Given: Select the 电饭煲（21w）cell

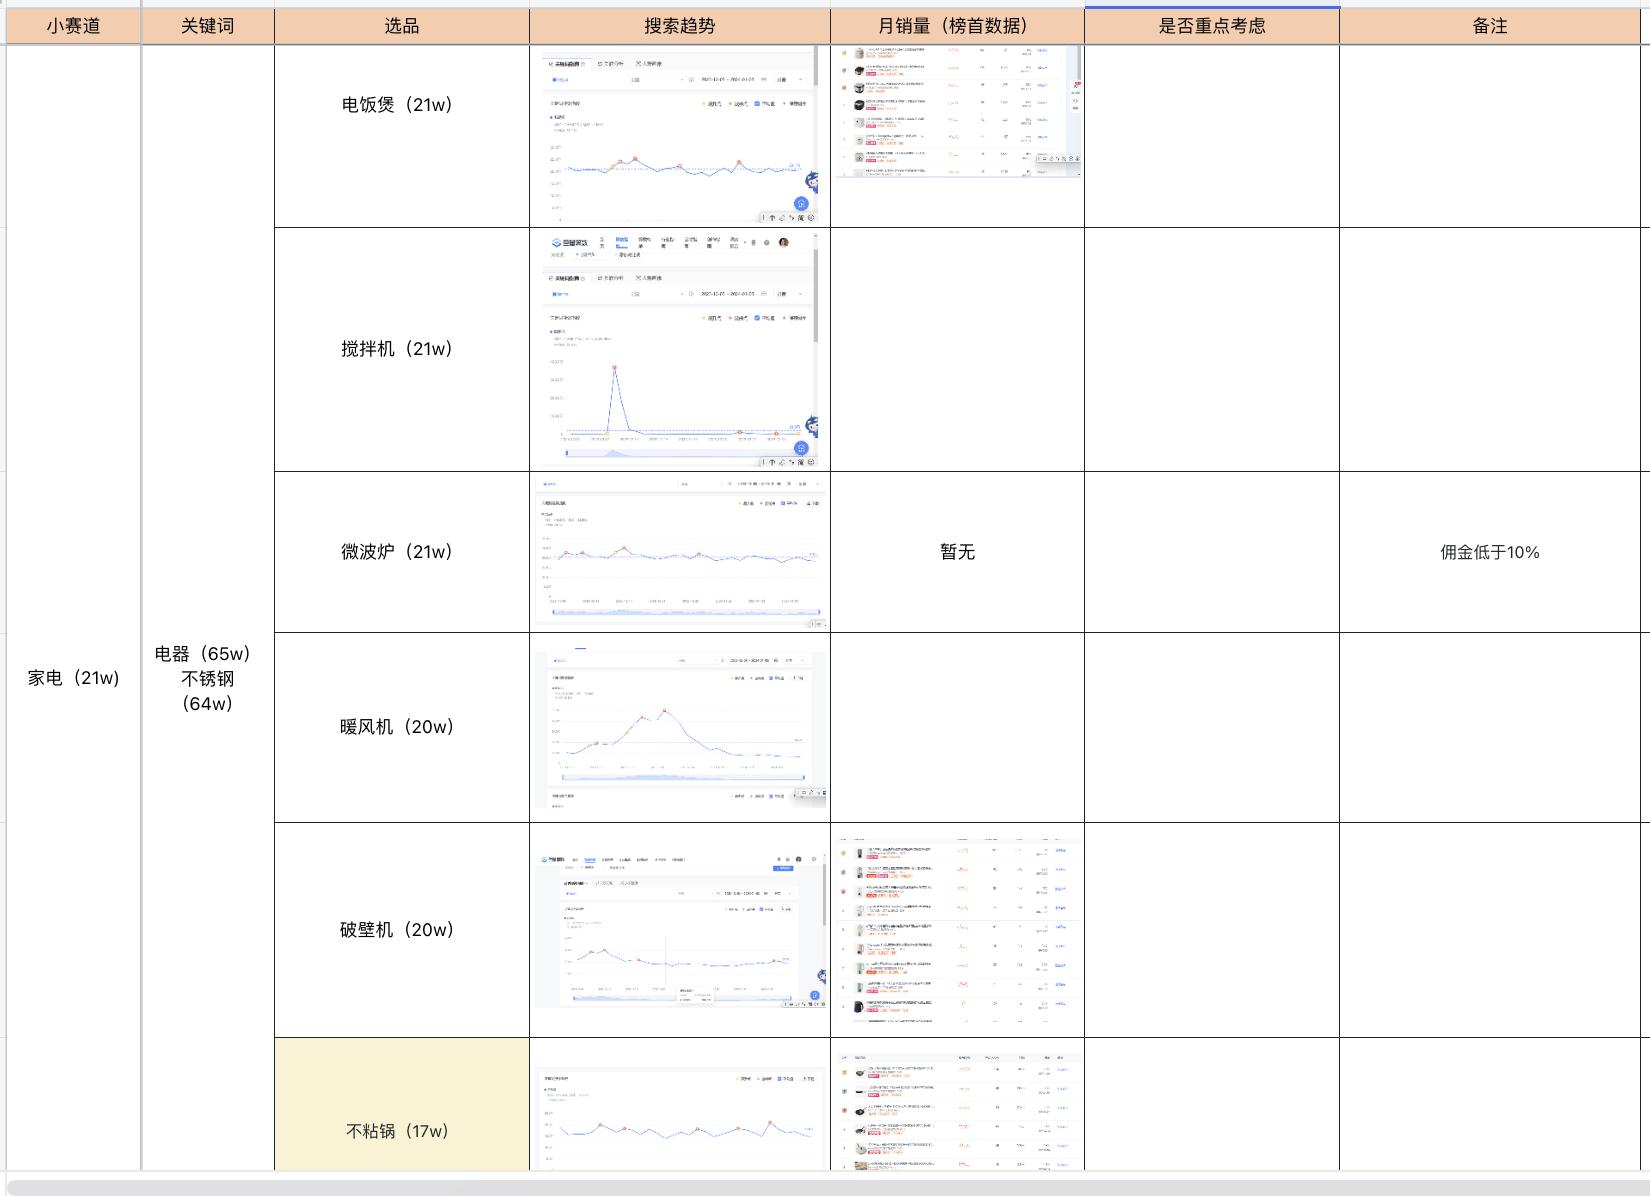Looking at the screenshot, I should tap(401, 105).
